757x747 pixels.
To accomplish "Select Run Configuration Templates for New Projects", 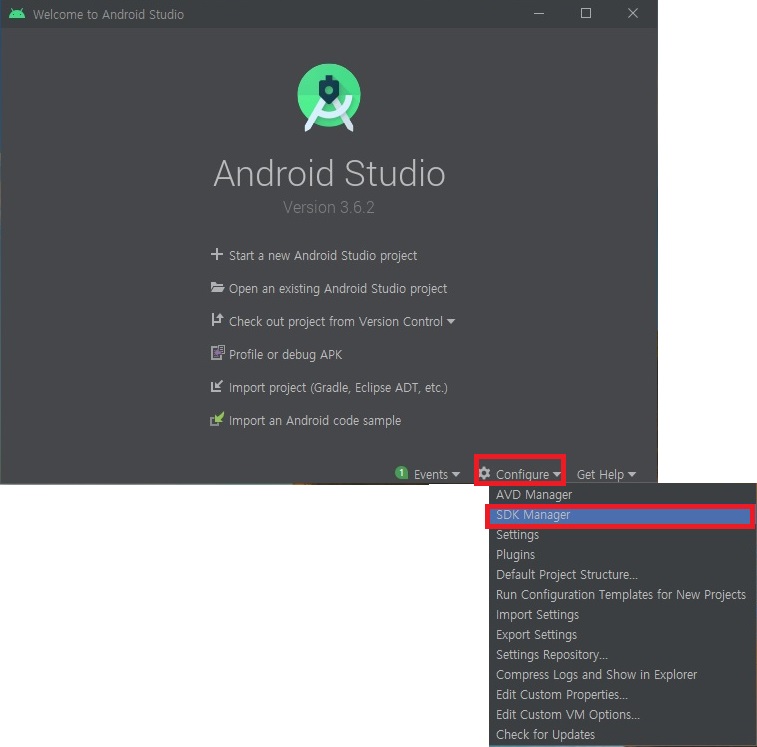I will [622, 594].
